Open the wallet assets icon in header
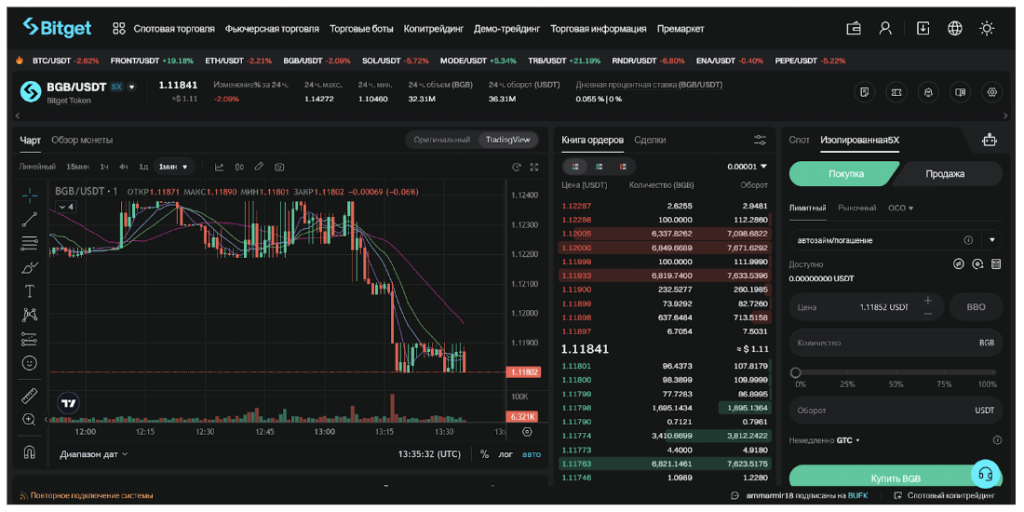This screenshot has width=1024, height=512. (x=854, y=28)
